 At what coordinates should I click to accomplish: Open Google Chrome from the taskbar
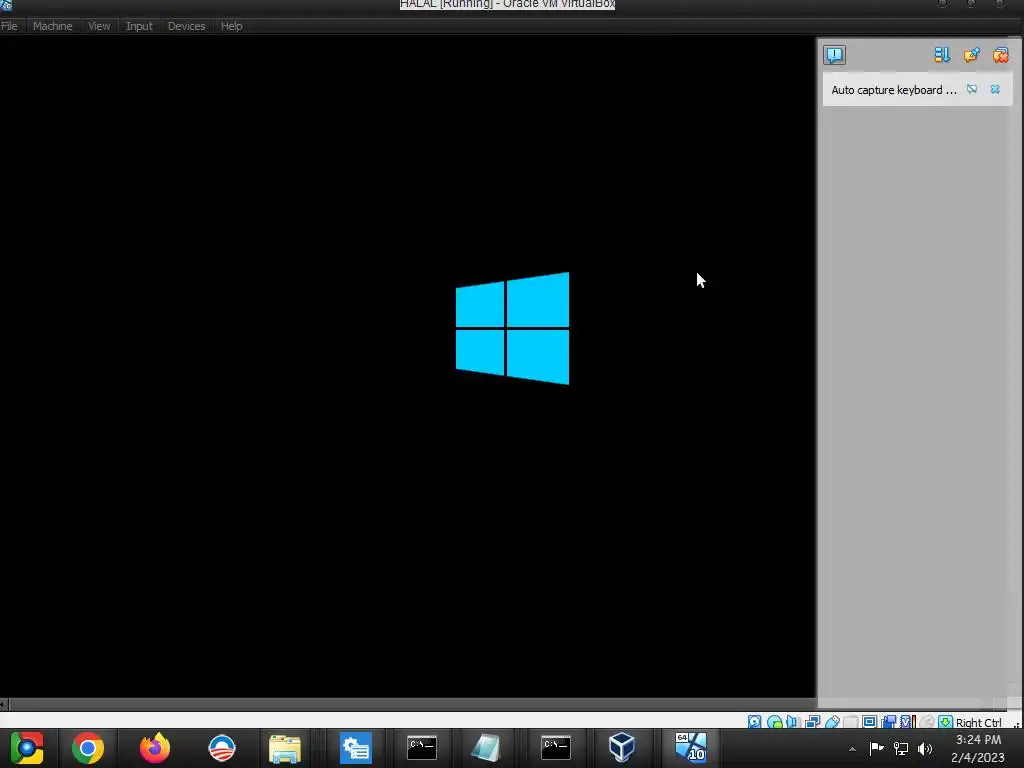pyautogui.click(x=88, y=748)
